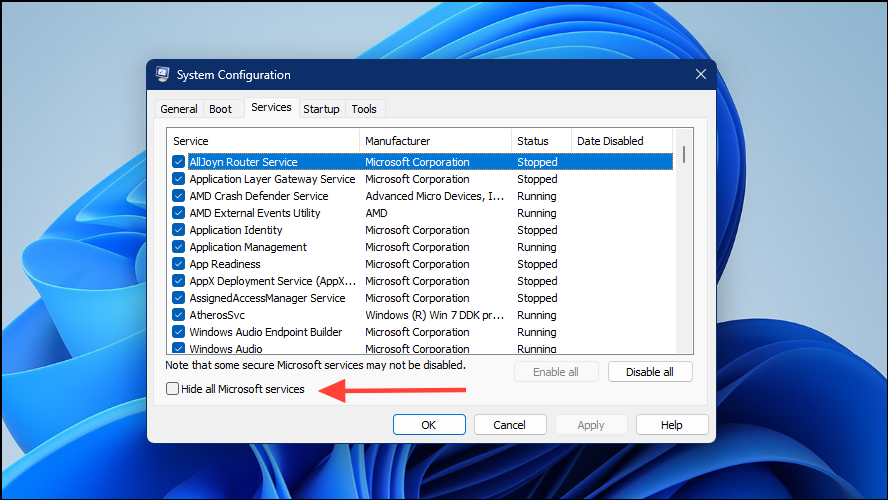The width and height of the screenshot is (888, 500).
Task: Click the services list scrollbar thumb
Action: click(684, 155)
